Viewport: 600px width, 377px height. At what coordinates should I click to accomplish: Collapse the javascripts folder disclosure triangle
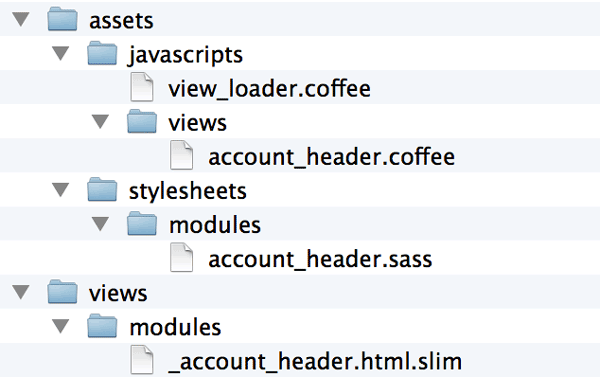point(61,53)
